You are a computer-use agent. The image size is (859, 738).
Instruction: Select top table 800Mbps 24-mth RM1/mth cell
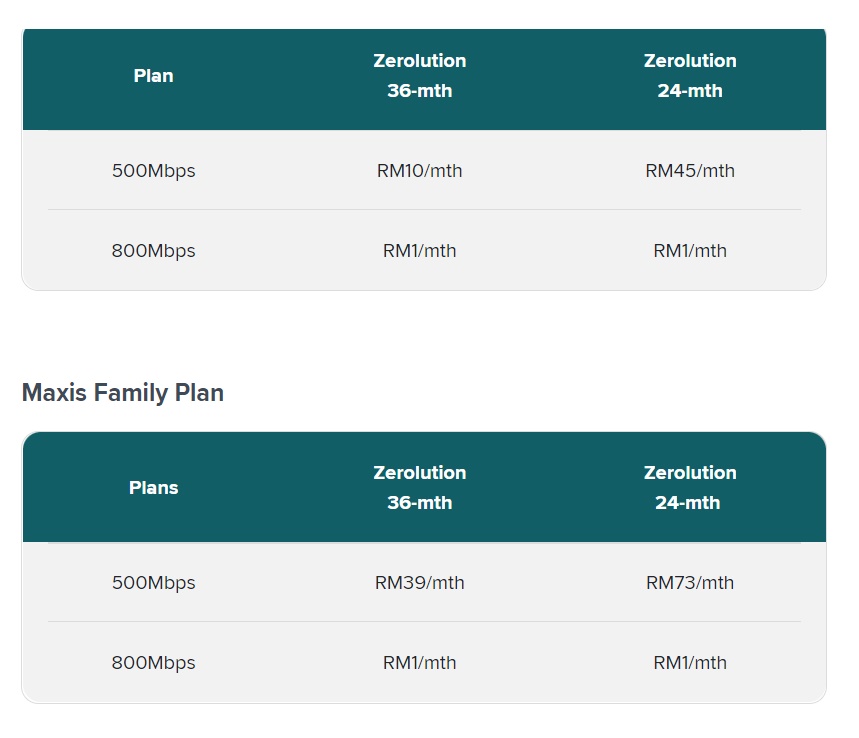point(690,250)
